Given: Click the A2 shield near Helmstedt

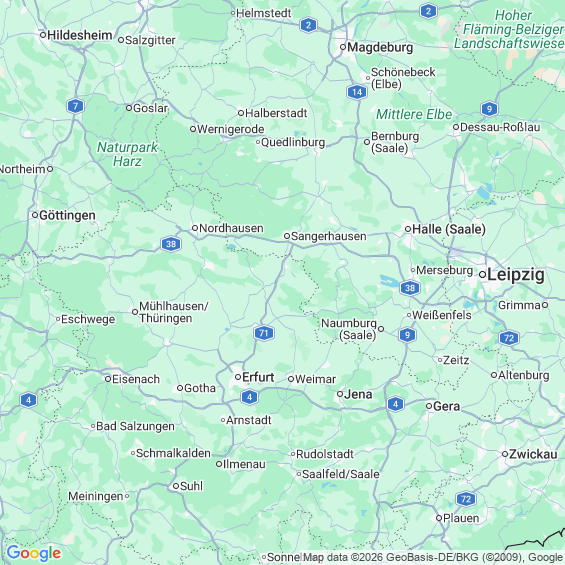Looking at the screenshot, I should pos(308,25).
